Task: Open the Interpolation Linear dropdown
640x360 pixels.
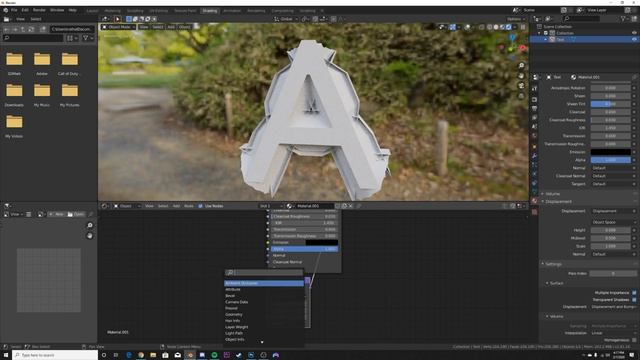Action: click(x=613, y=333)
